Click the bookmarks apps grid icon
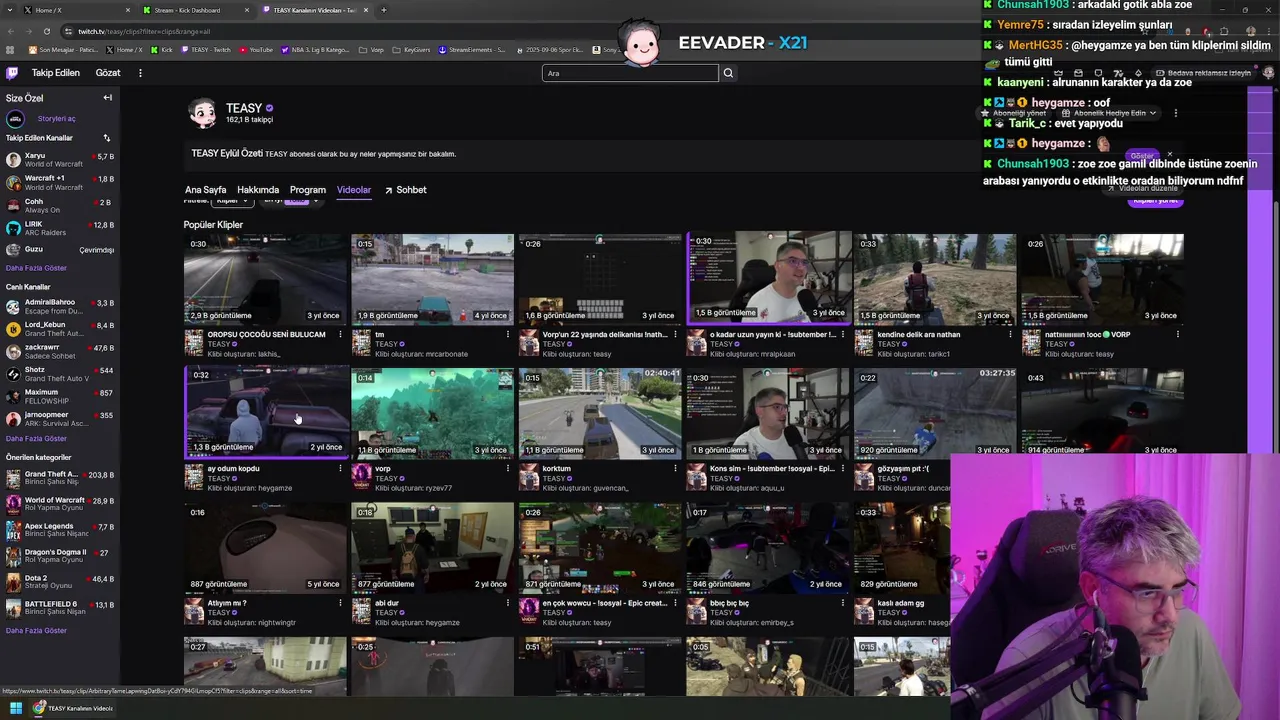This screenshot has width=1280, height=720. [x=11, y=49]
